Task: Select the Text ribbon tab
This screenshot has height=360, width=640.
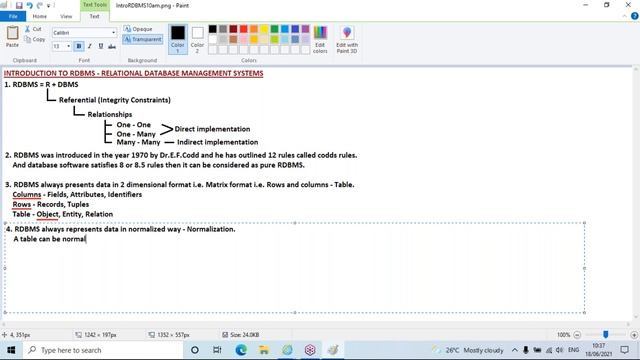Action: (94, 16)
